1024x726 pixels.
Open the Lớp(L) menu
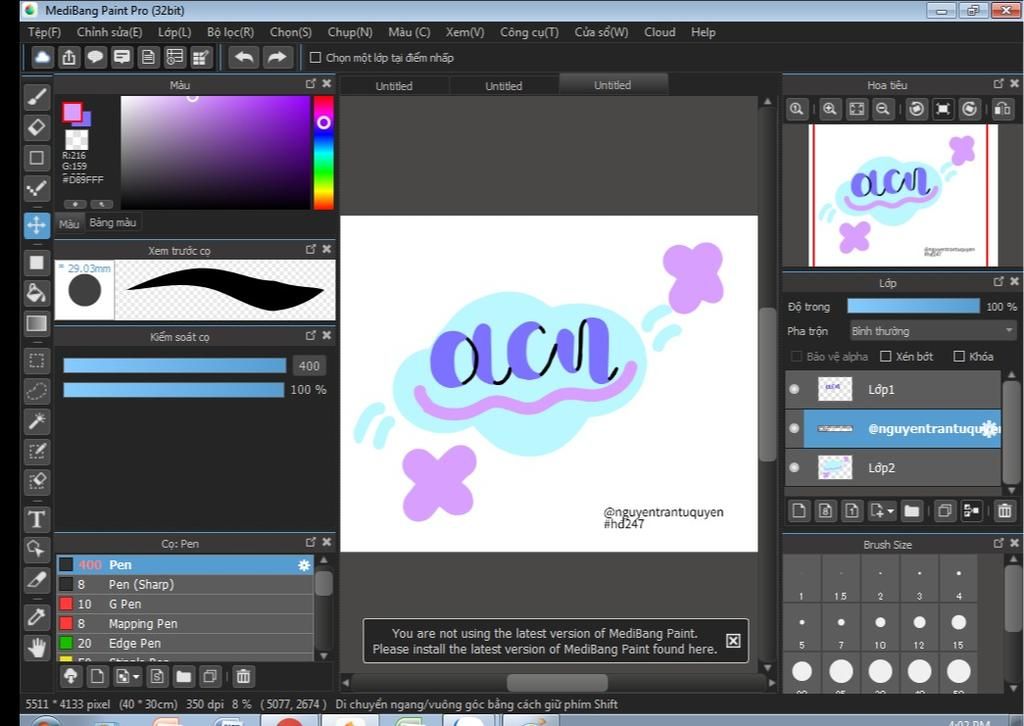point(174,32)
